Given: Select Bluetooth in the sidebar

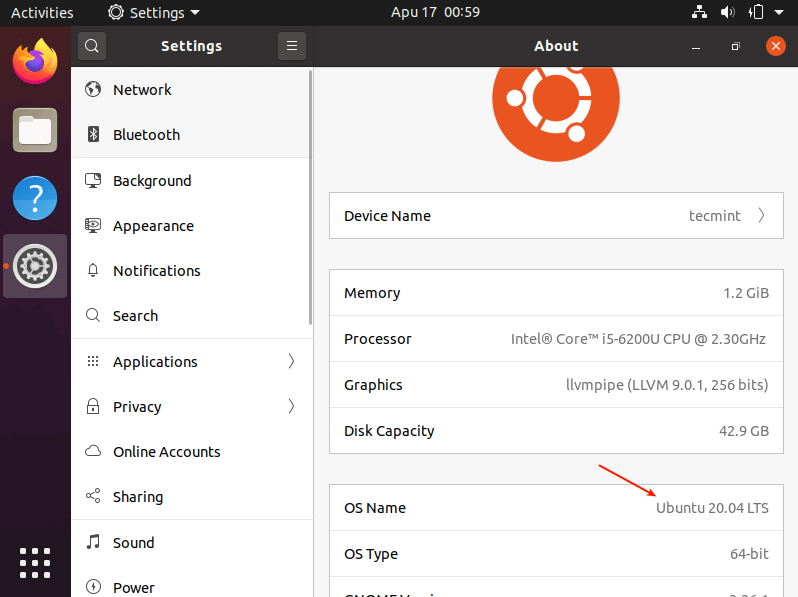Looking at the screenshot, I should [x=146, y=135].
